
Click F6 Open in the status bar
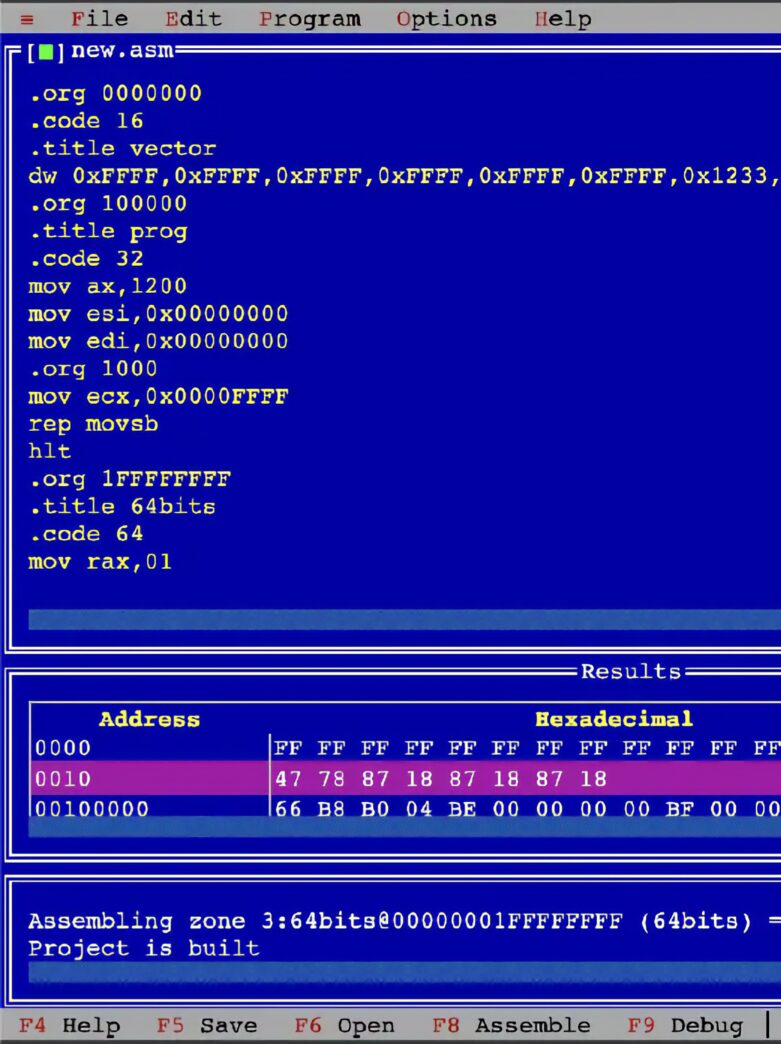coord(344,1025)
